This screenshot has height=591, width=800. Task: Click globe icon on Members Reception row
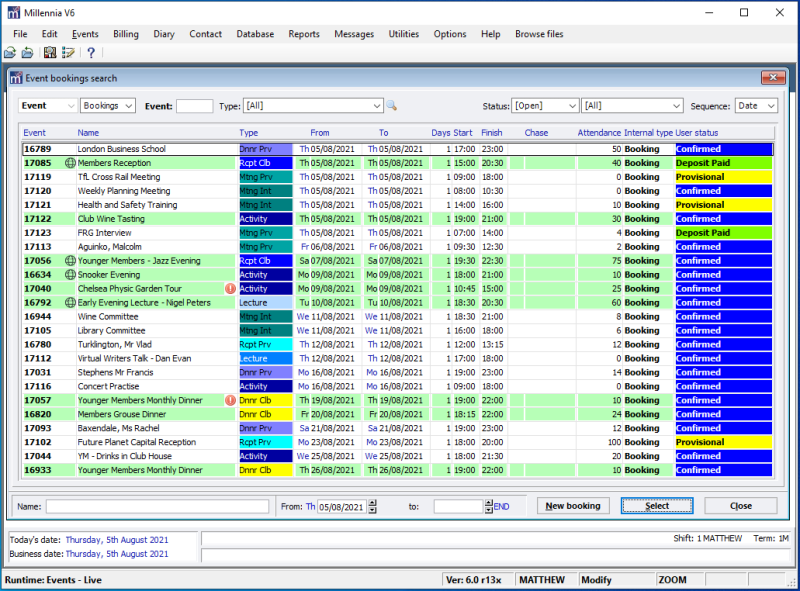tap(70, 163)
